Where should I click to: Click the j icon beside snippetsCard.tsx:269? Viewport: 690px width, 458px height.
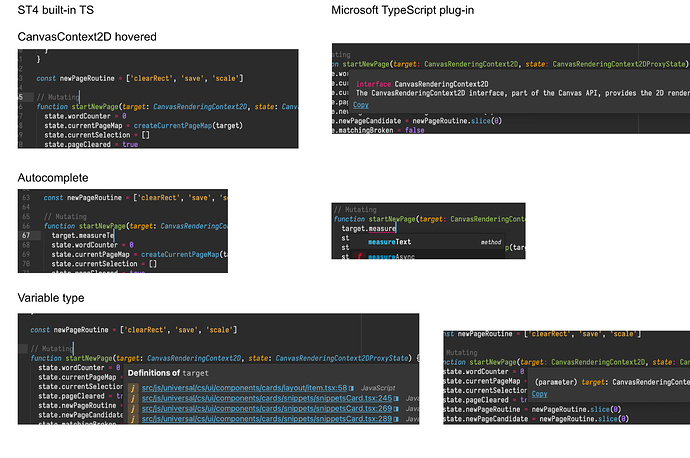tap(133, 409)
